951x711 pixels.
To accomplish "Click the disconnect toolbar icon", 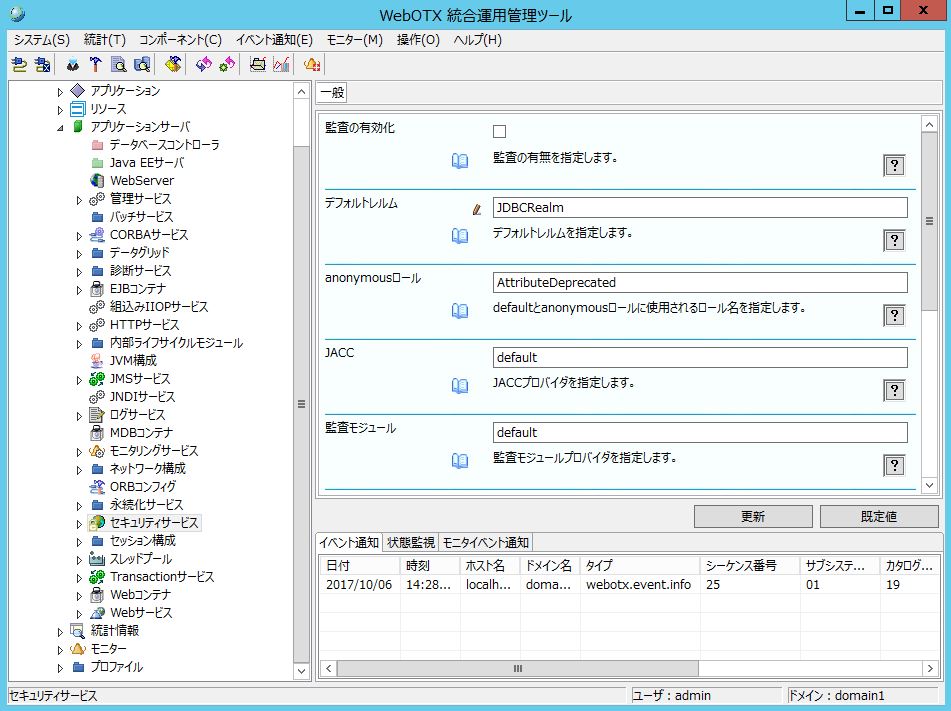I will (x=42, y=65).
